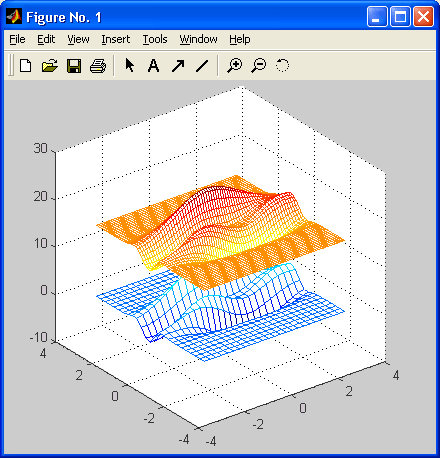This screenshot has width=440, height=458.
Task: Open the Window menu
Action: pyautogui.click(x=198, y=39)
